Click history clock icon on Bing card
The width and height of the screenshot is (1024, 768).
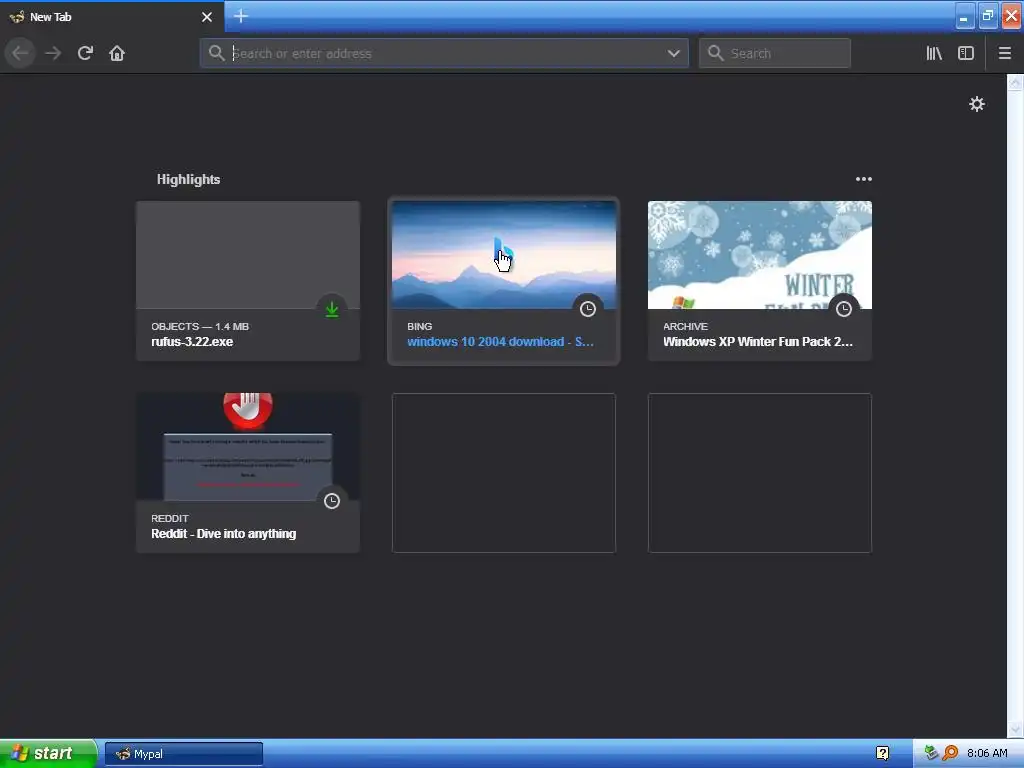(x=588, y=309)
